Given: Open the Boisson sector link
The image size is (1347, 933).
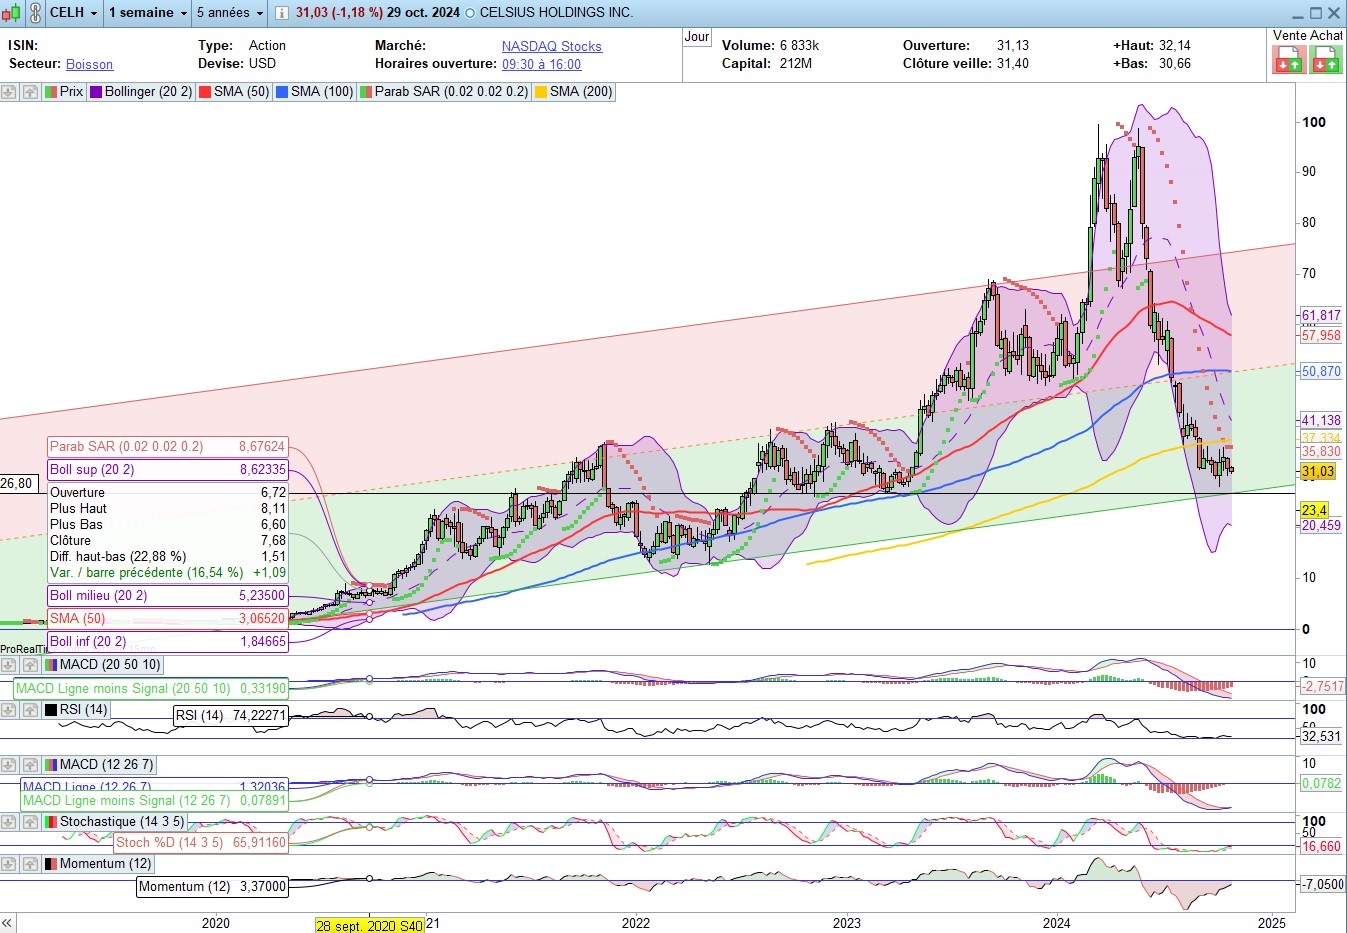Looking at the screenshot, I should (x=89, y=64).
